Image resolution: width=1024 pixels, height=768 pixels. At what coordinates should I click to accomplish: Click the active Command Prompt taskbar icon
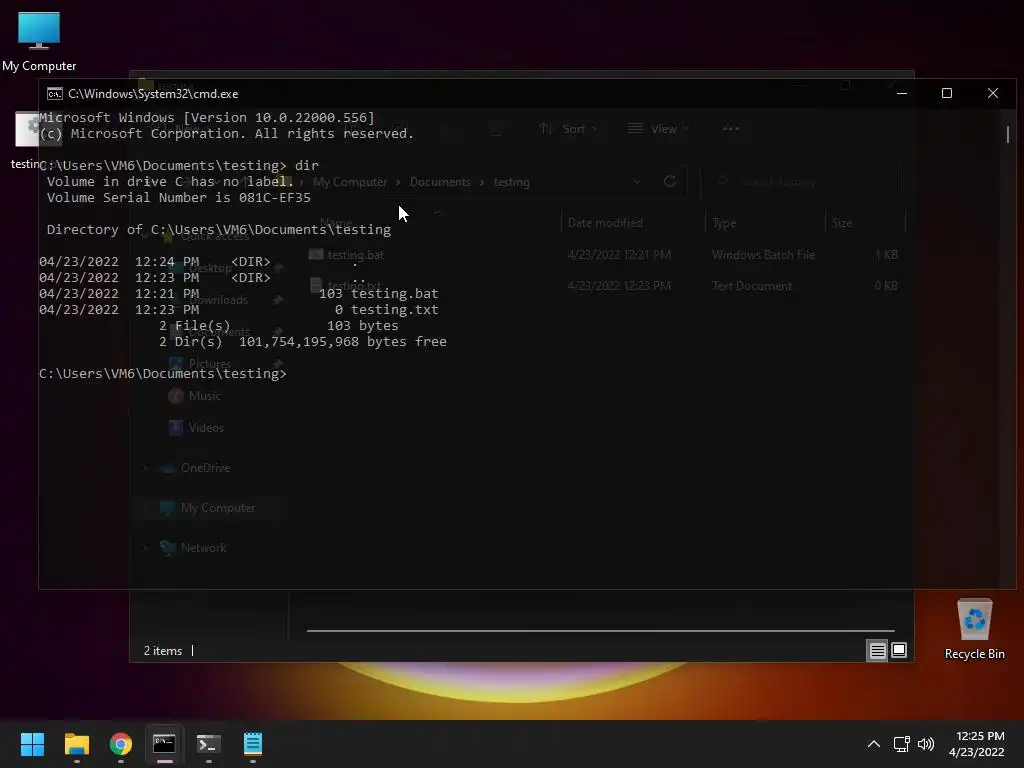click(165, 744)
